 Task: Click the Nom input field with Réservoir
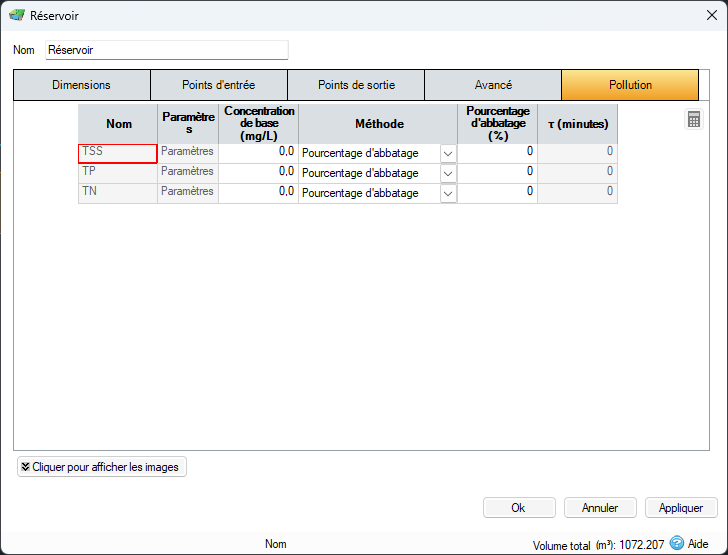pos(167,50)
